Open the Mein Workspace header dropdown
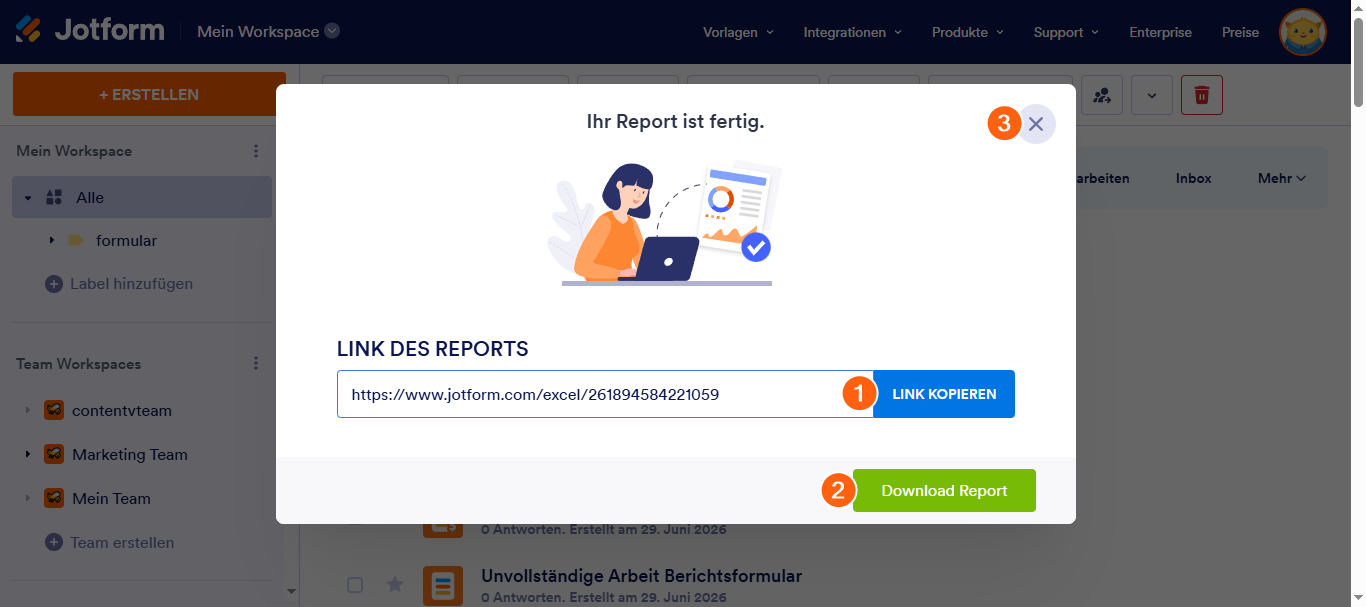 269,31
